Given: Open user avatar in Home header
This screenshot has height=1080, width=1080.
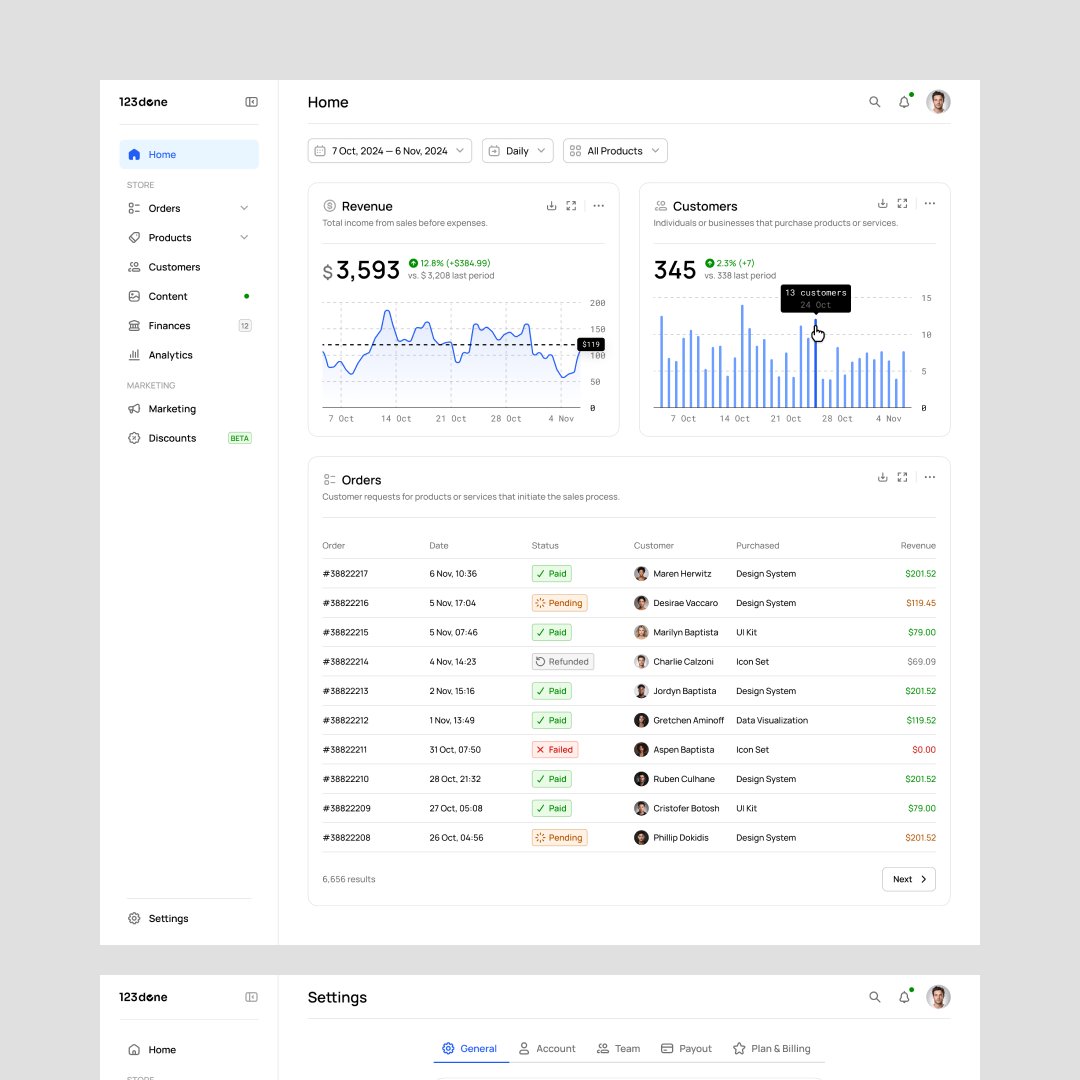Looking at the screenshot, I should pos(937,102).
